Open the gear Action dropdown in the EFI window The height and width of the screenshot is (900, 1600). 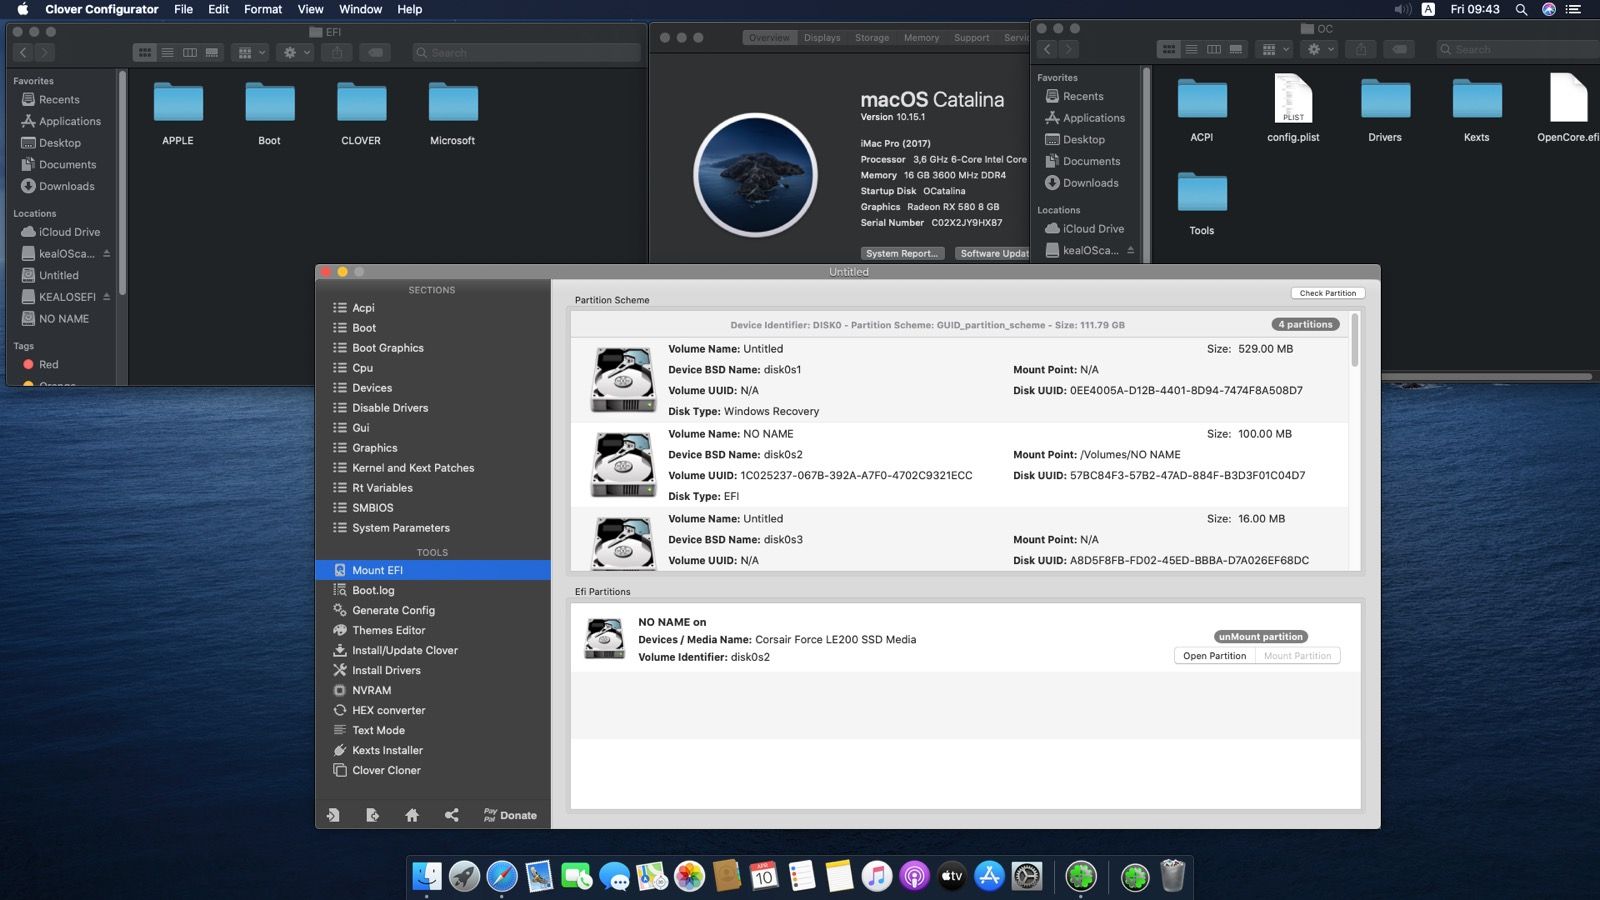(295, 53)
